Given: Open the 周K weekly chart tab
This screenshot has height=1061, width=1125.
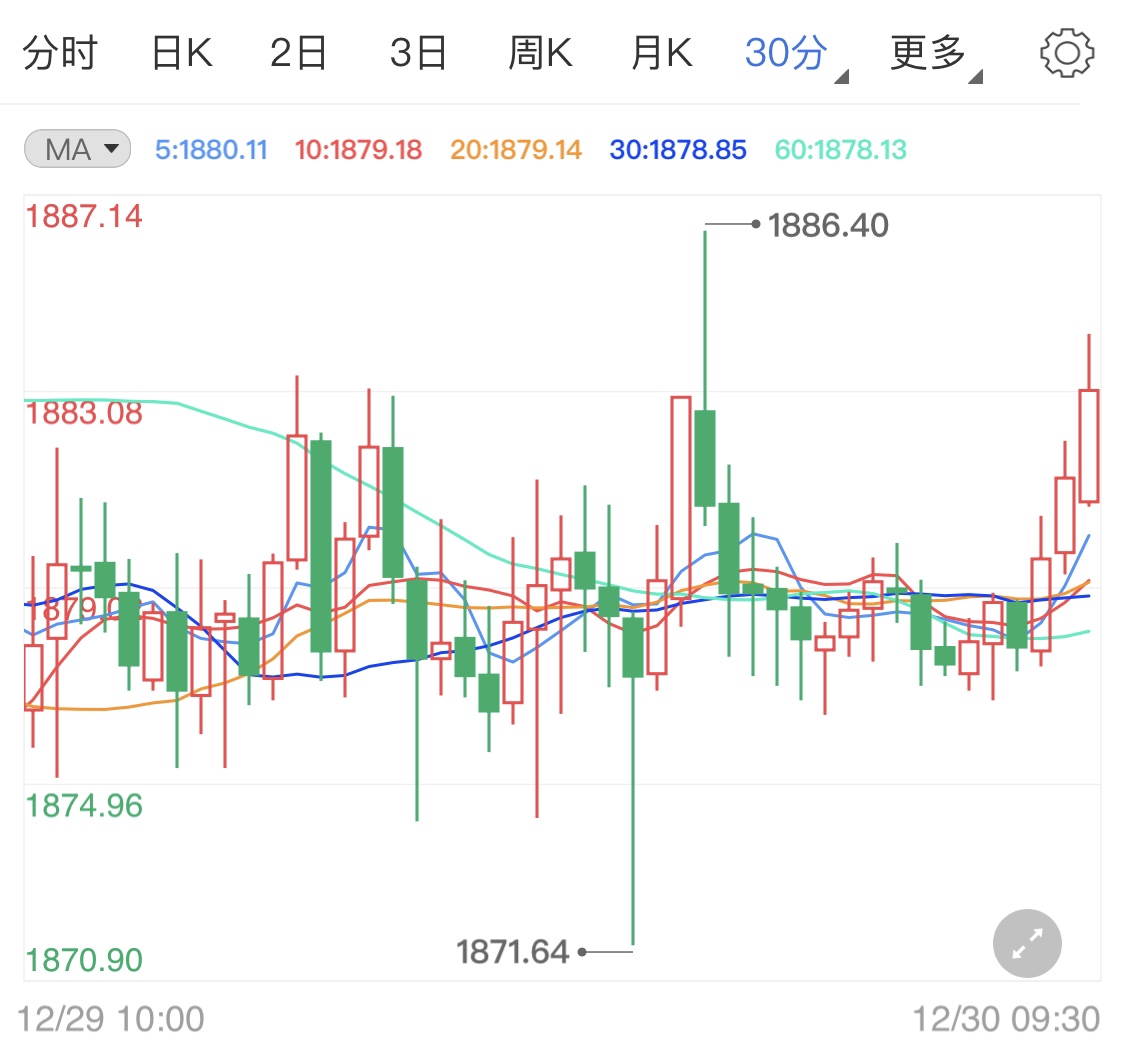Looking at the screenshot, I should point(540,53).
